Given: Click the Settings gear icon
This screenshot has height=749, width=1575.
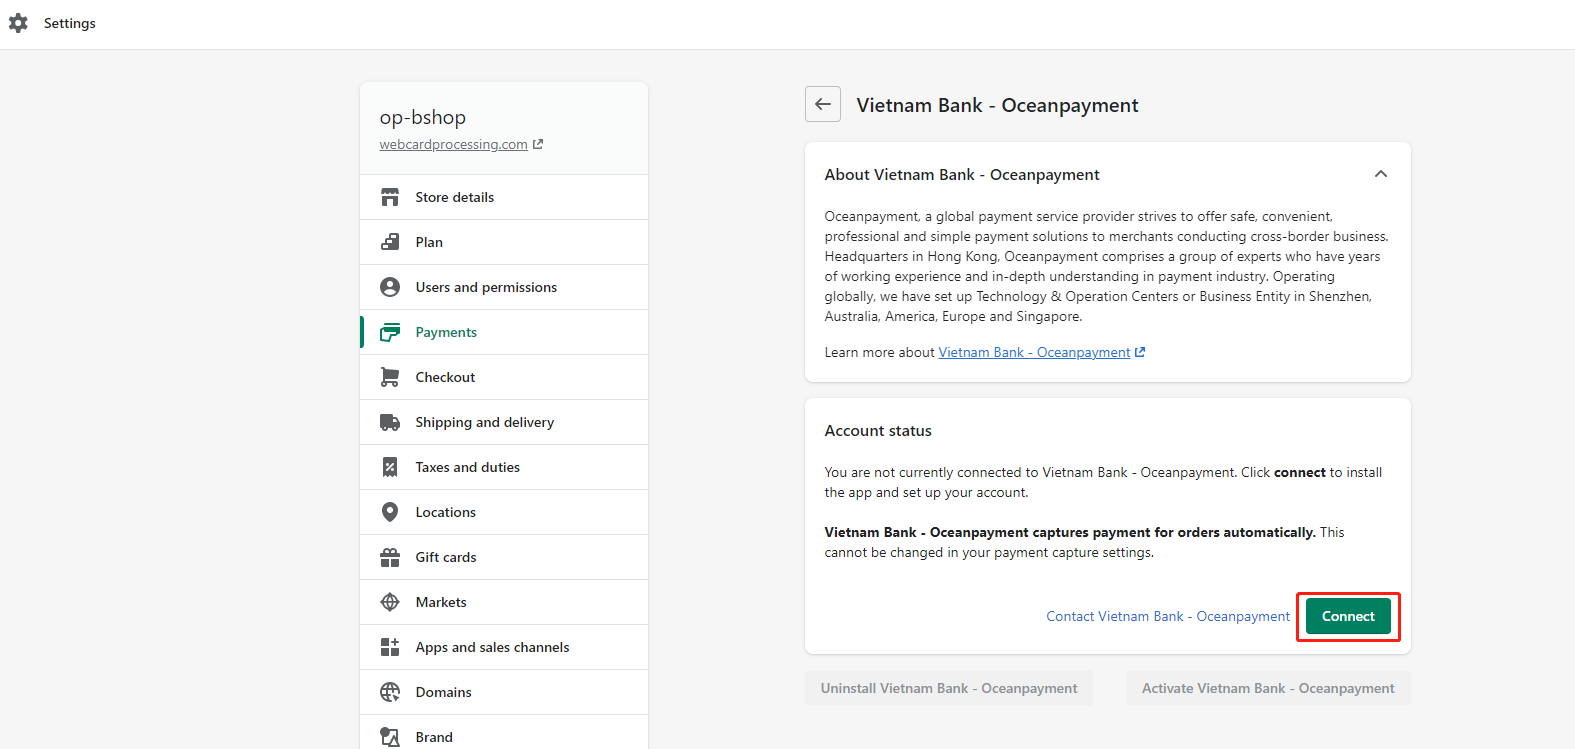Looking at the screenshot, I should pos(18,23).
